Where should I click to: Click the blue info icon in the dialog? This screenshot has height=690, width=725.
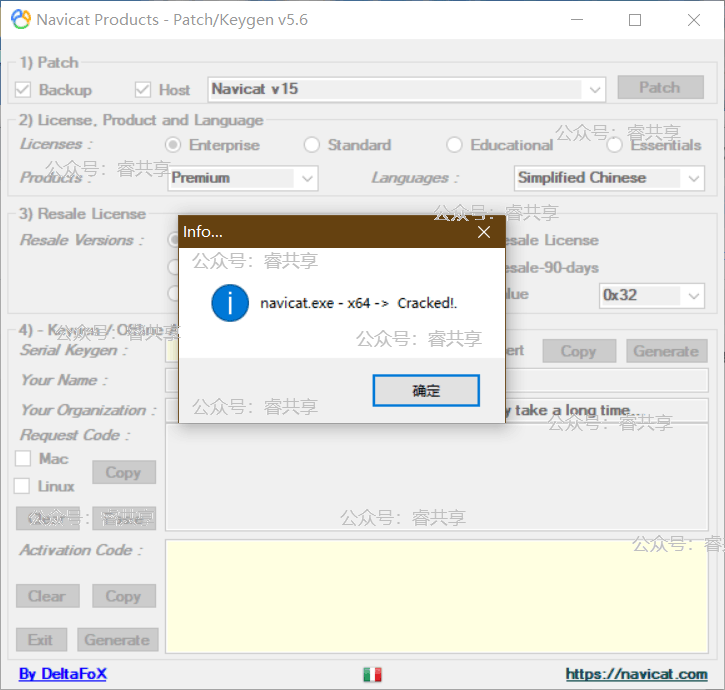(230, 303)
